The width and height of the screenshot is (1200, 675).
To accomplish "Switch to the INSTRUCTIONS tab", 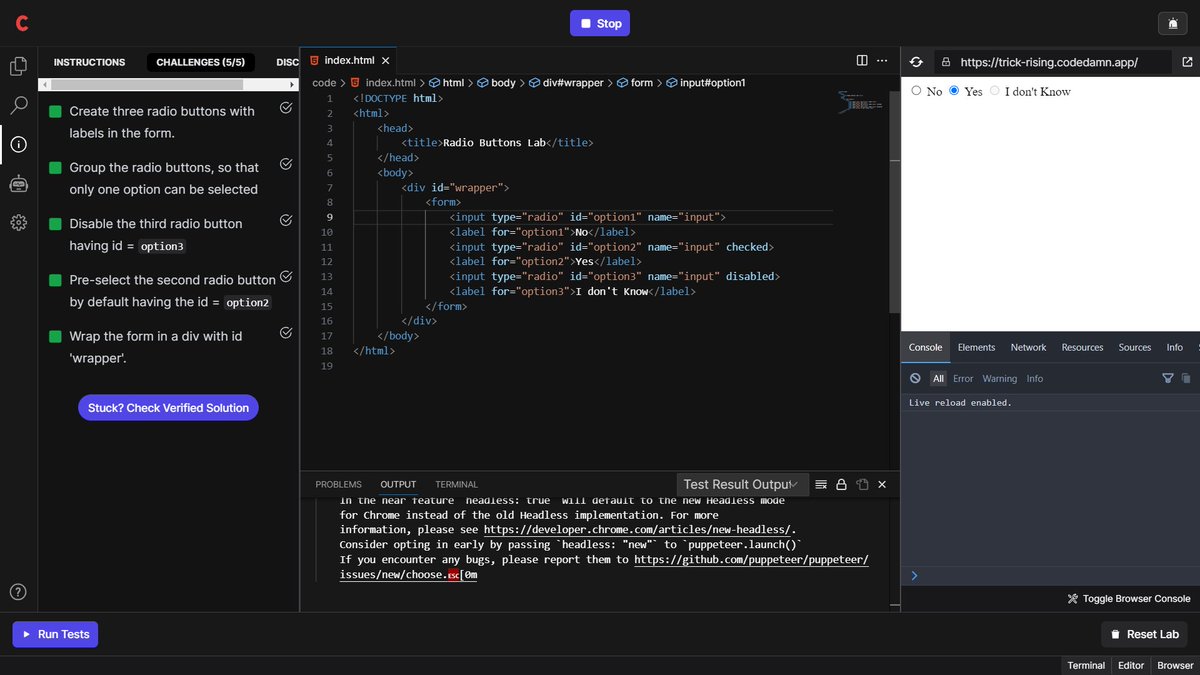I will pyautogui.click(x=89, y=62).
